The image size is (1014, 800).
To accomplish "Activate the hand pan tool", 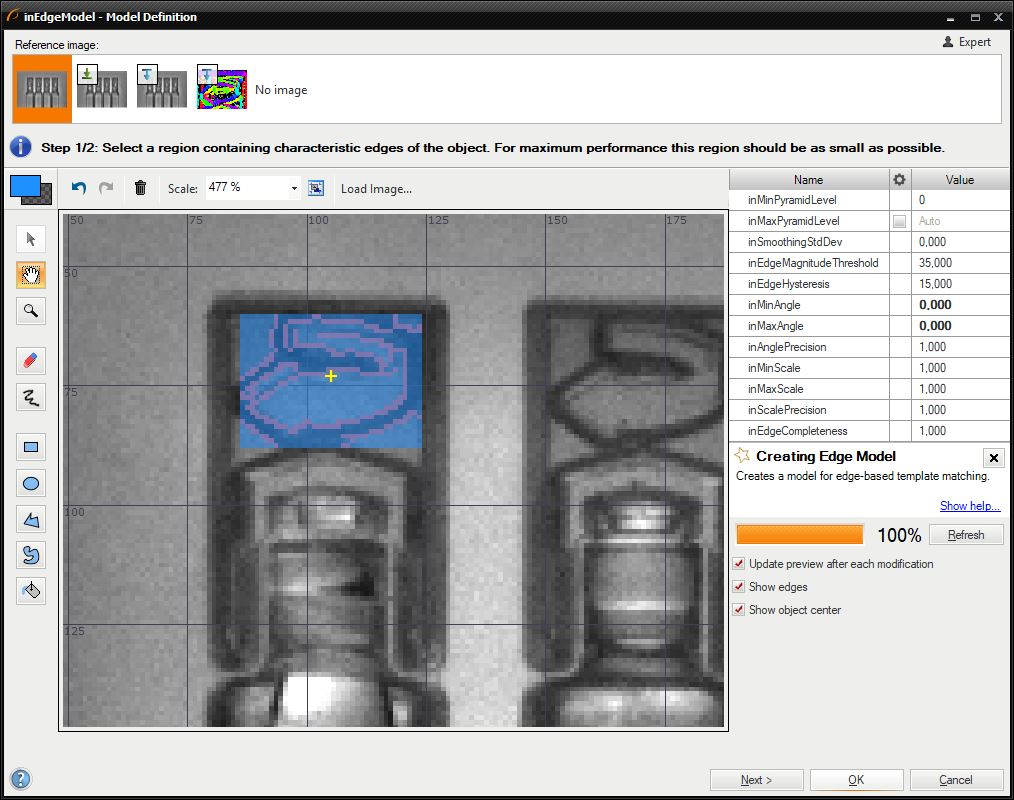I will tap(31, 275).
